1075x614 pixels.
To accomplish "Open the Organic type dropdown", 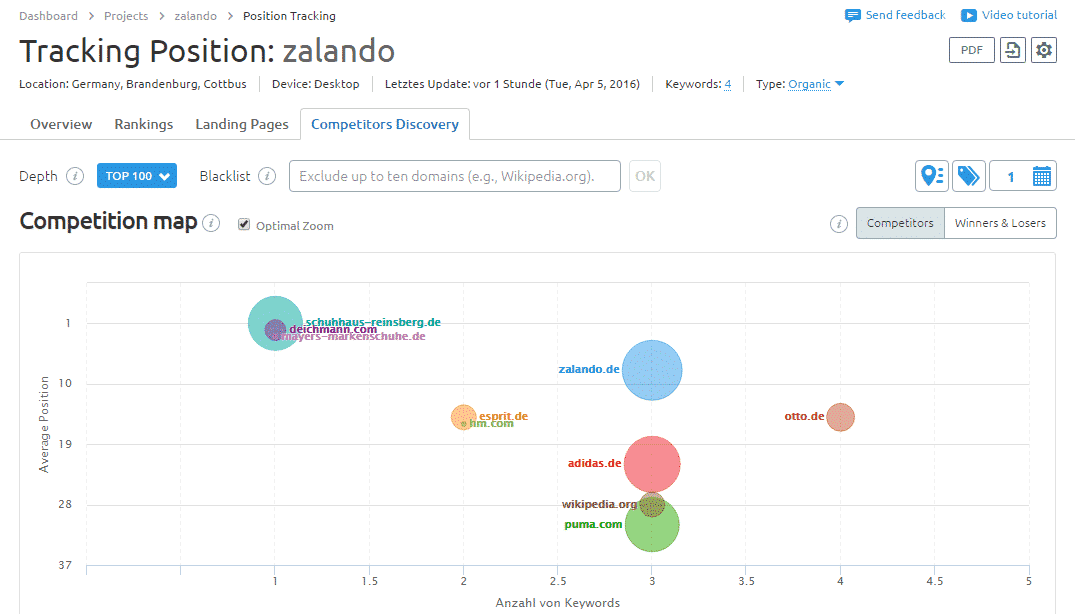I will (816, 84).
